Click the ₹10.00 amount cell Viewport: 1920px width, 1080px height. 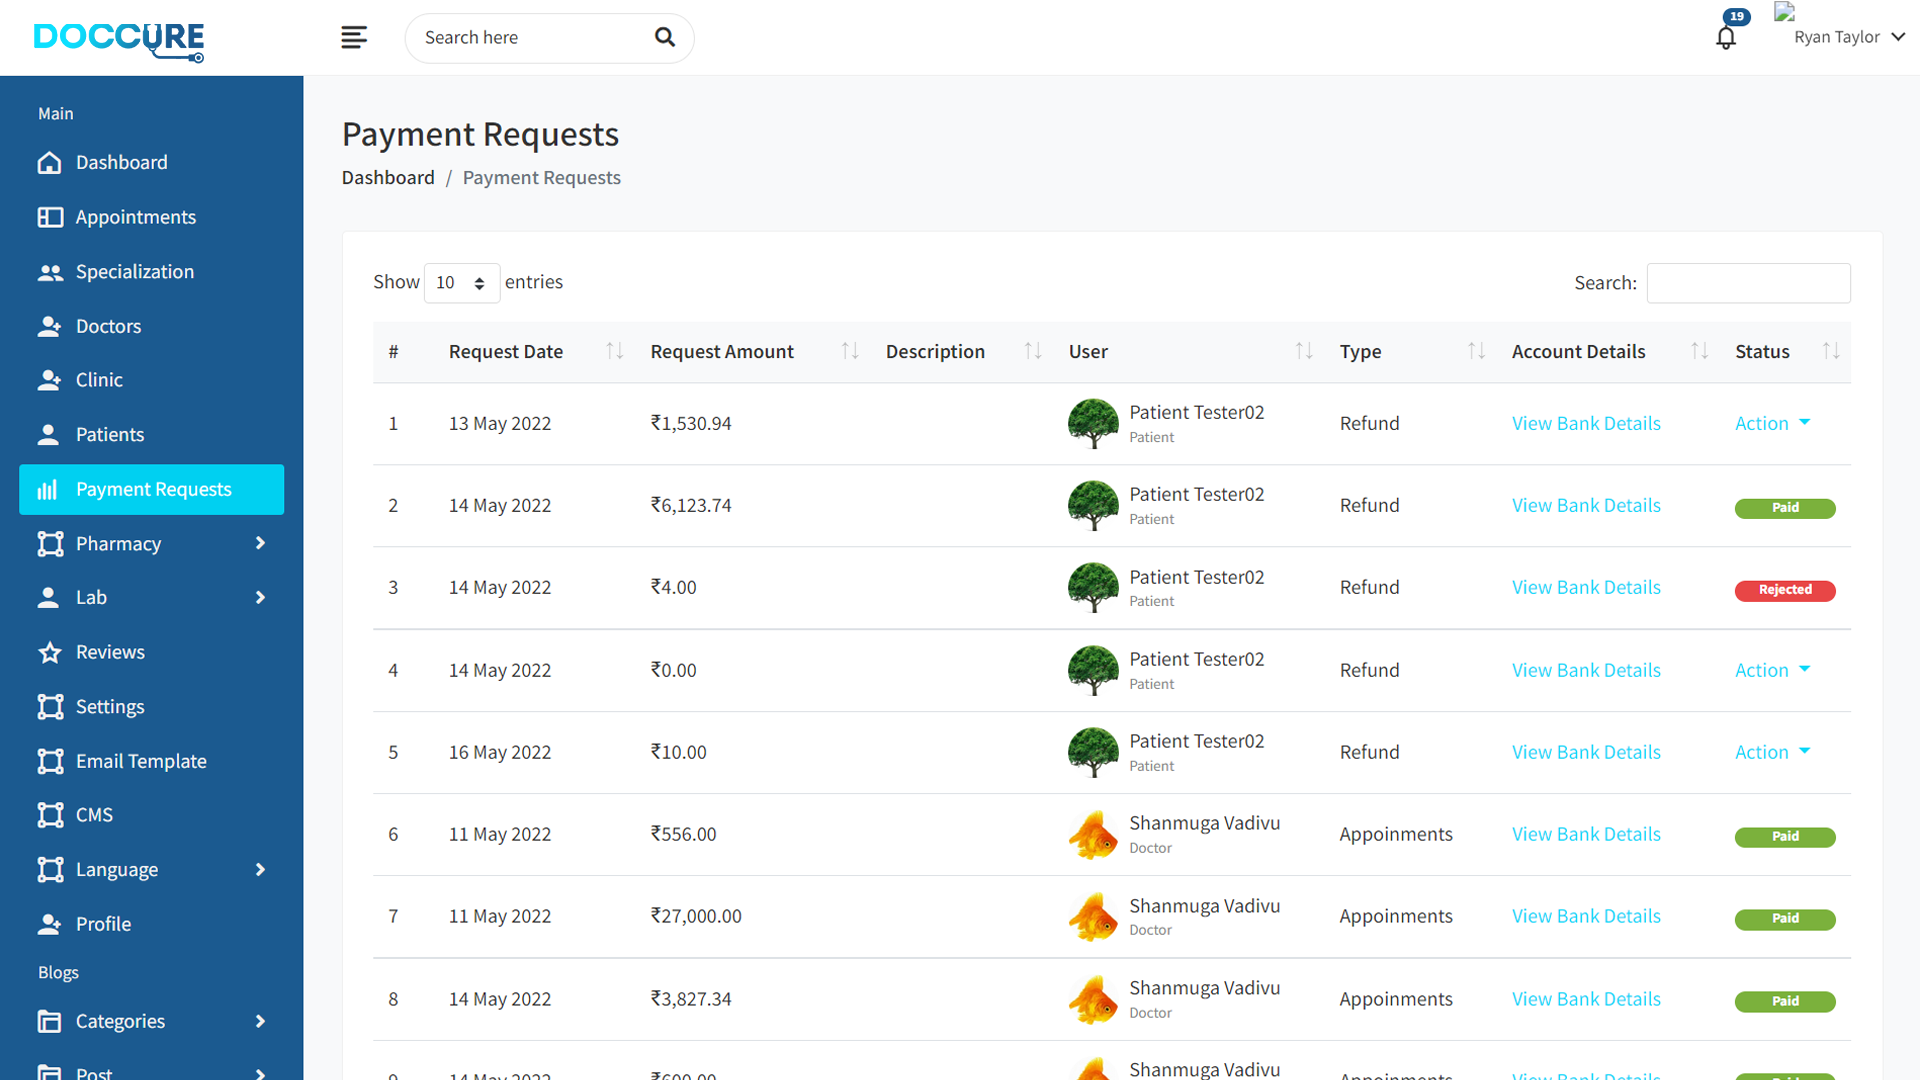pos(679,753)
